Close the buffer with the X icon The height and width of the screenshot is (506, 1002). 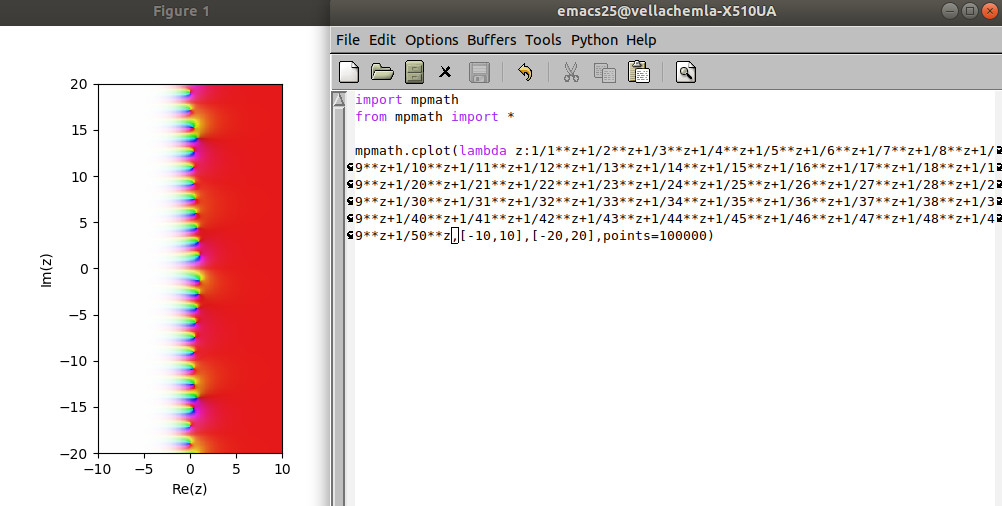coord(446,72)
